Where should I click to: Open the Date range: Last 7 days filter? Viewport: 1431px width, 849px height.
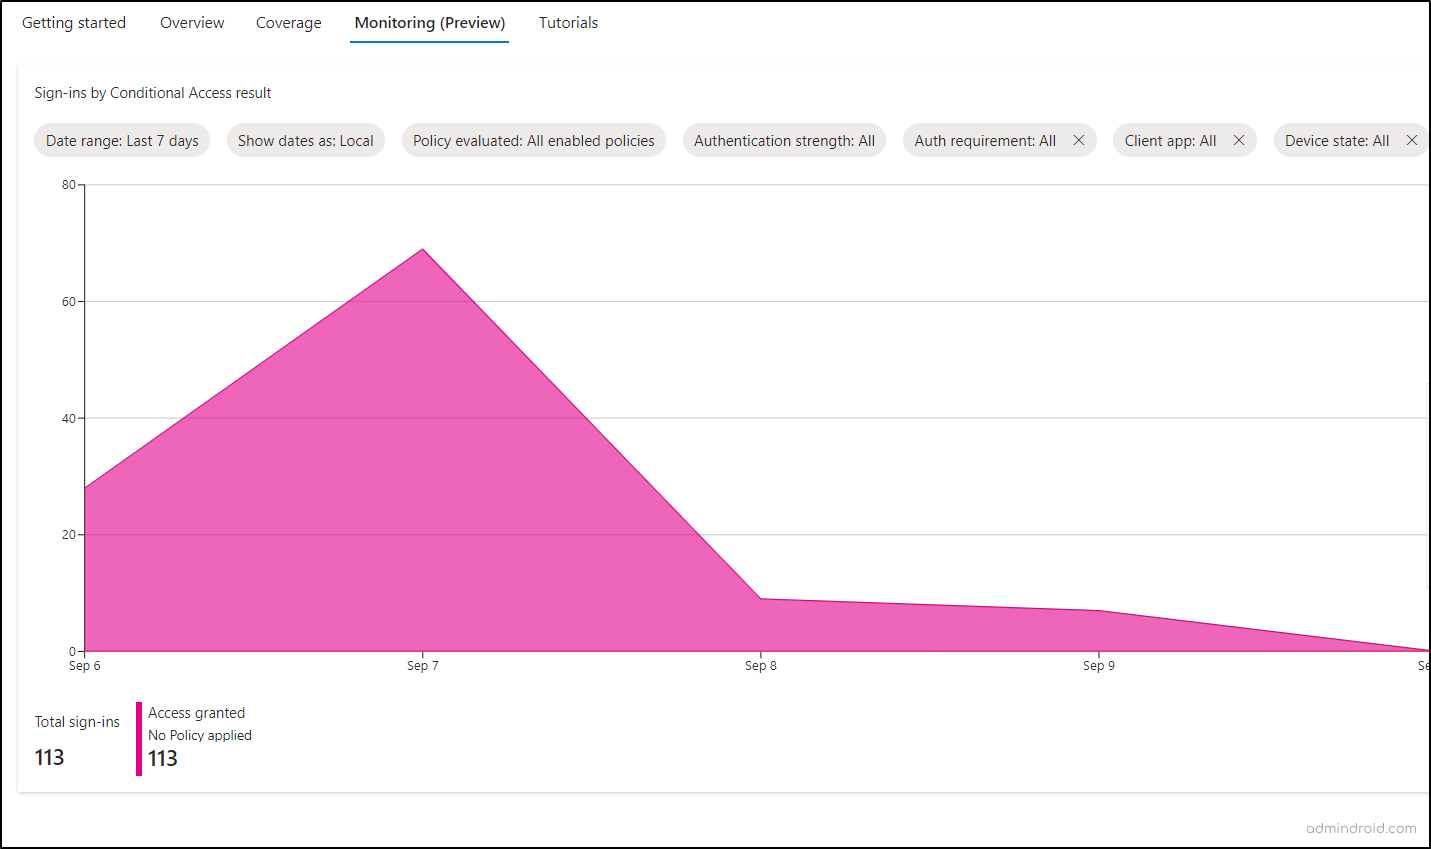click(x=122, y=141)
